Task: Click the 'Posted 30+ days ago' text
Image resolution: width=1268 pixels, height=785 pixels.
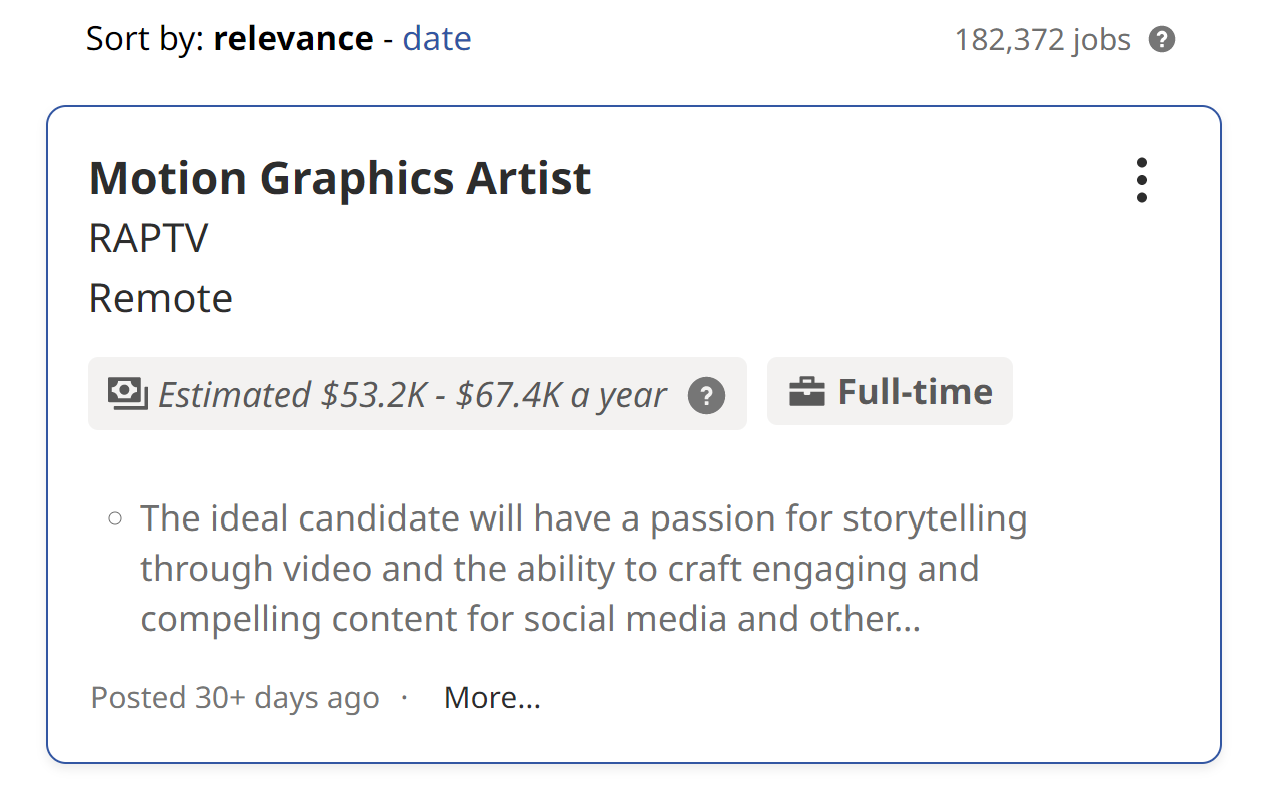Action: 235,697
